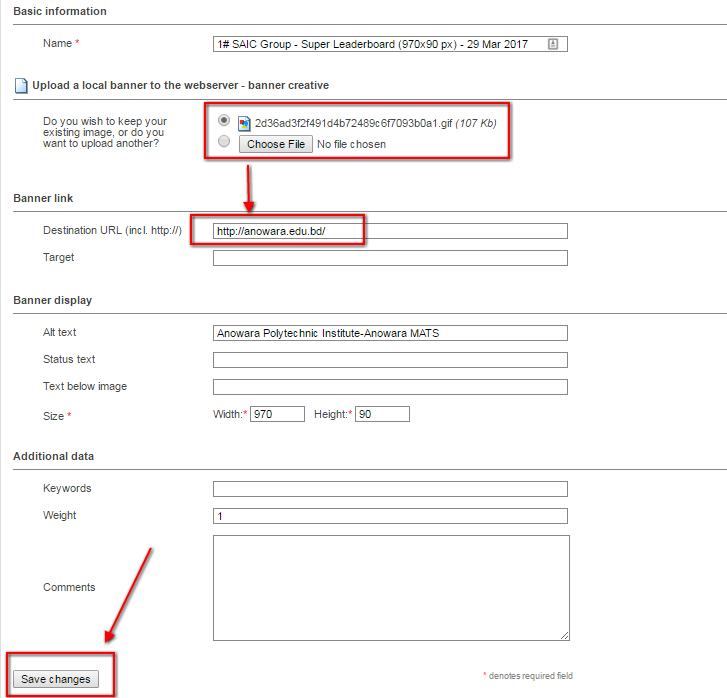This screenshot has width=727, height=698.
Task: Click the "(107 Kb)" file size text
Action: point(476,123)
